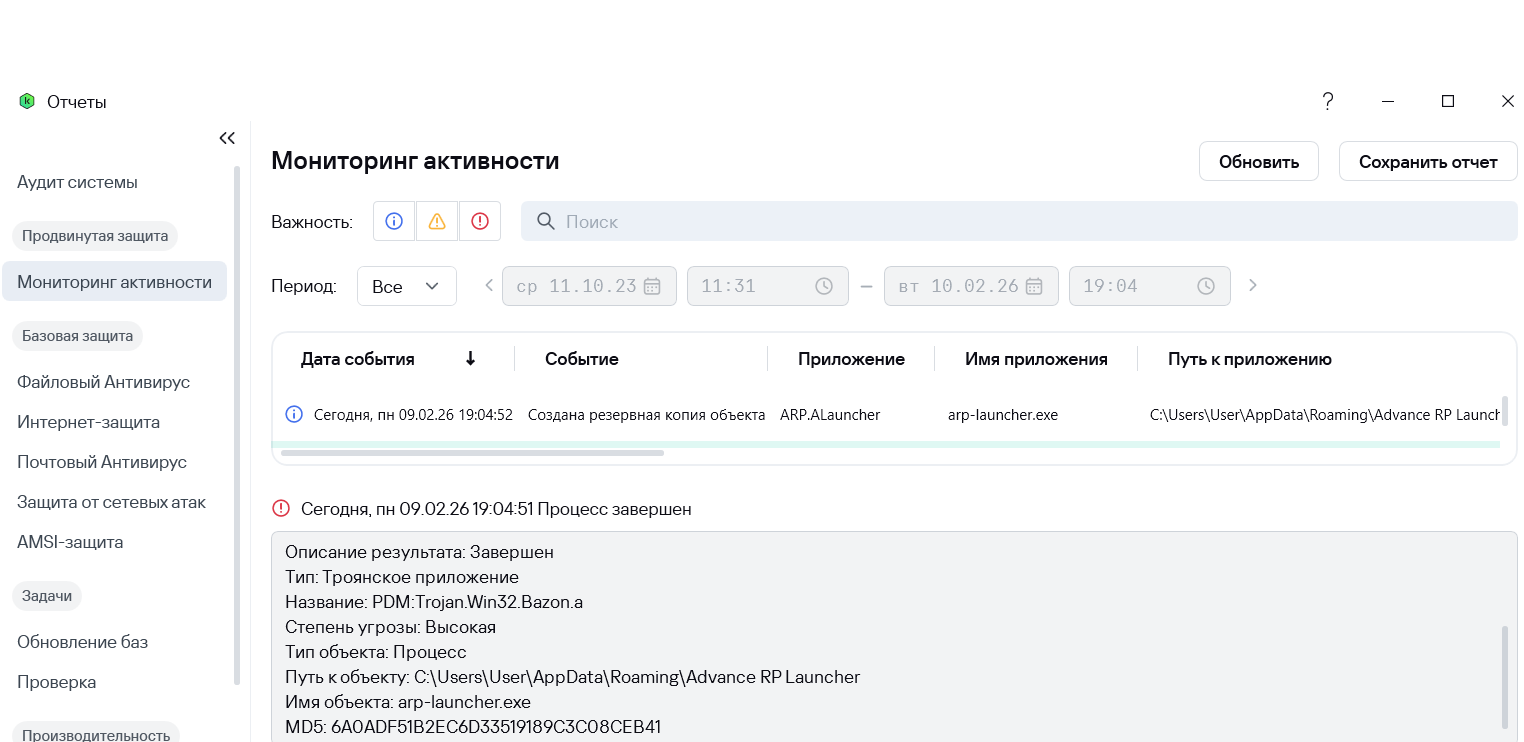Screen dimensions: 1524x742
Task: Go to previous period with left arrow
Action: click(x=489, y=286)
